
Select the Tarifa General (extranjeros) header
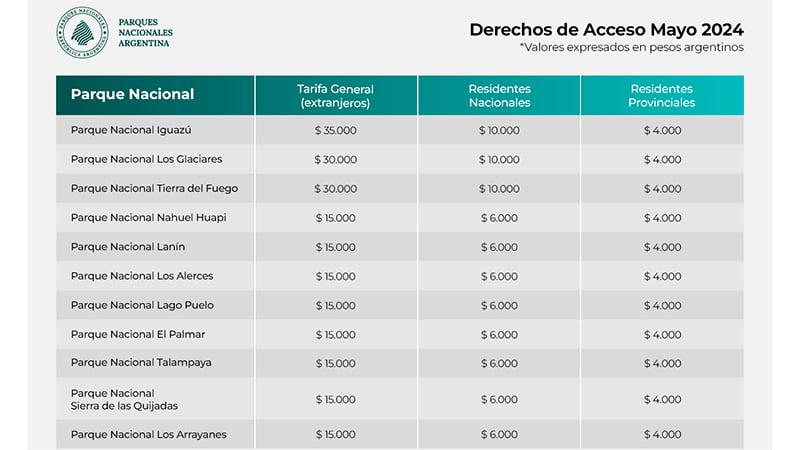[x=336, y=95]
